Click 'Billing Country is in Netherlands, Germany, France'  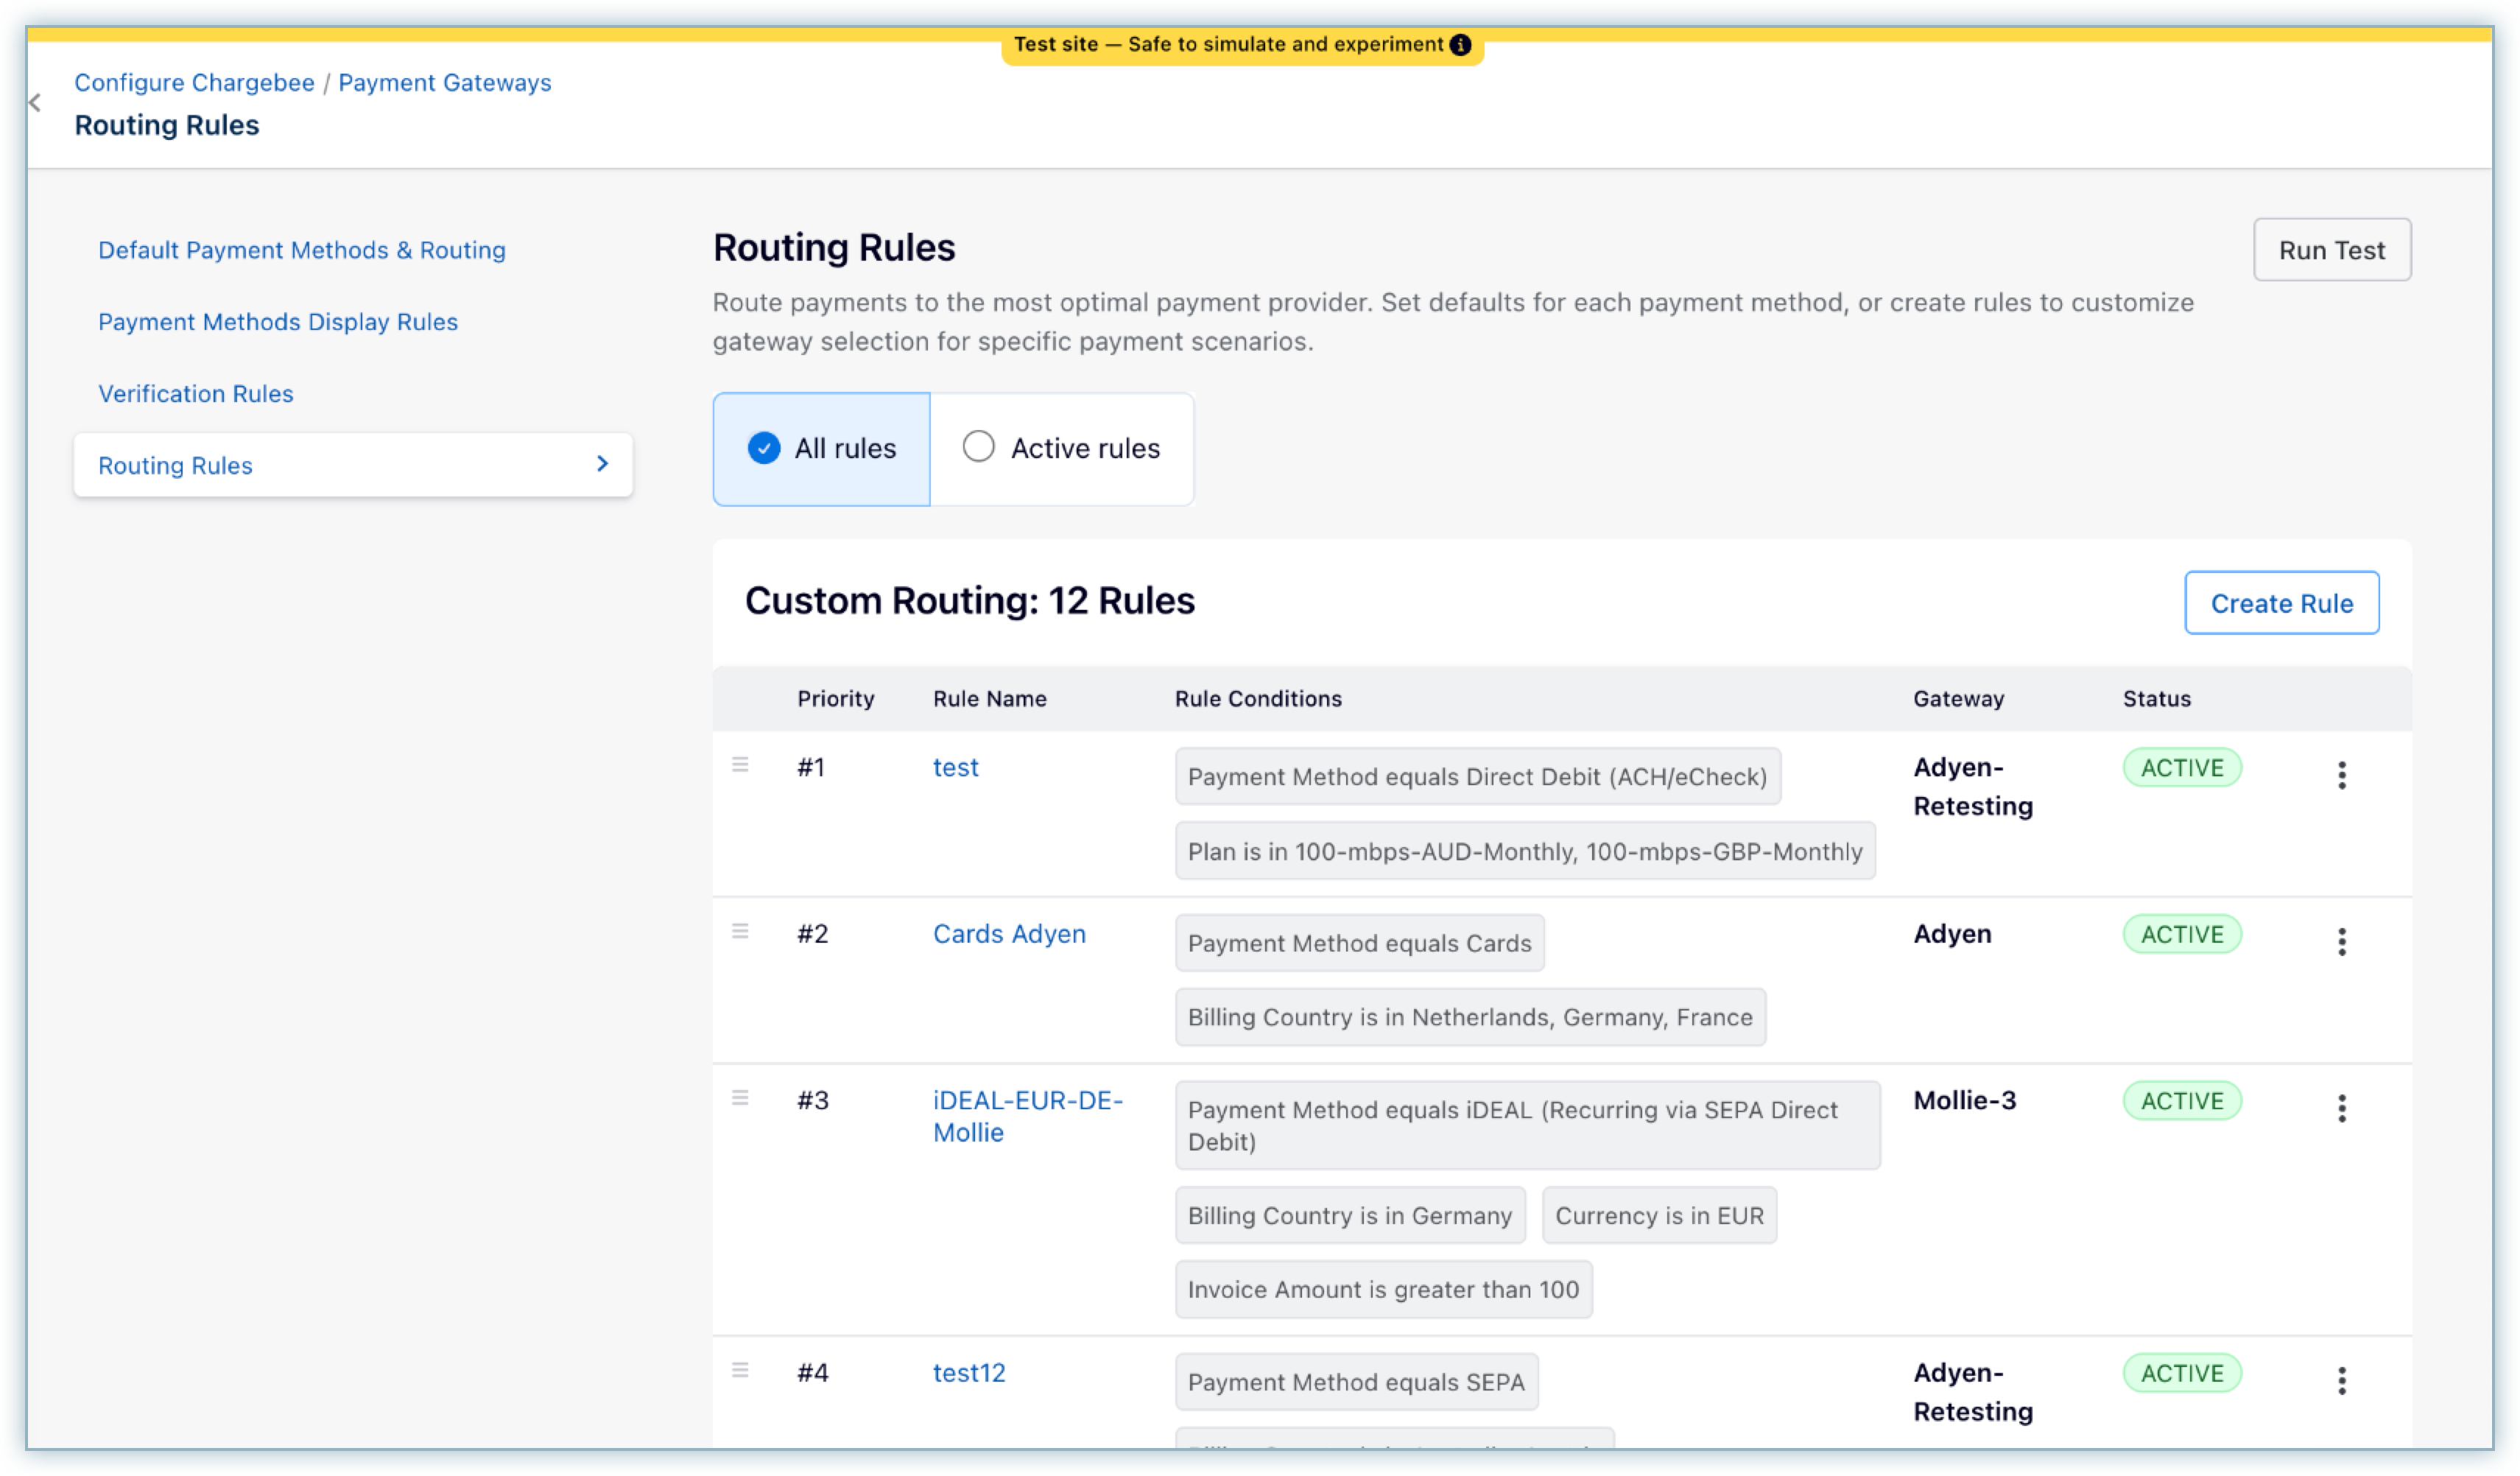pyautogui.click(x=1470, y=1018)
